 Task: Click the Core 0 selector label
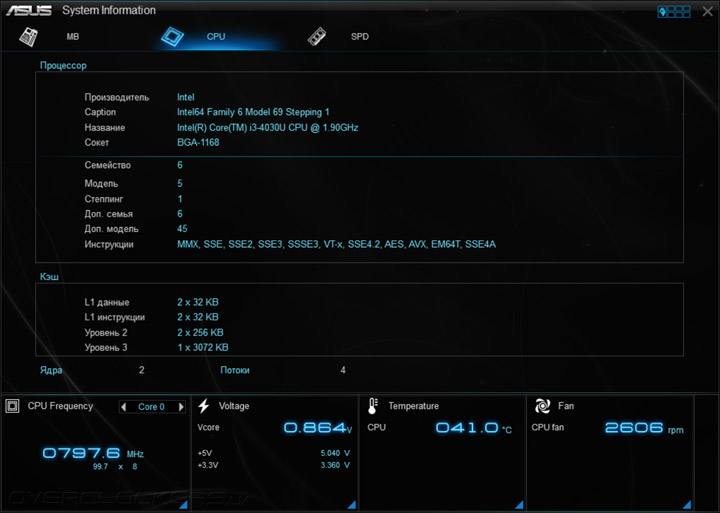pos(152,407)
